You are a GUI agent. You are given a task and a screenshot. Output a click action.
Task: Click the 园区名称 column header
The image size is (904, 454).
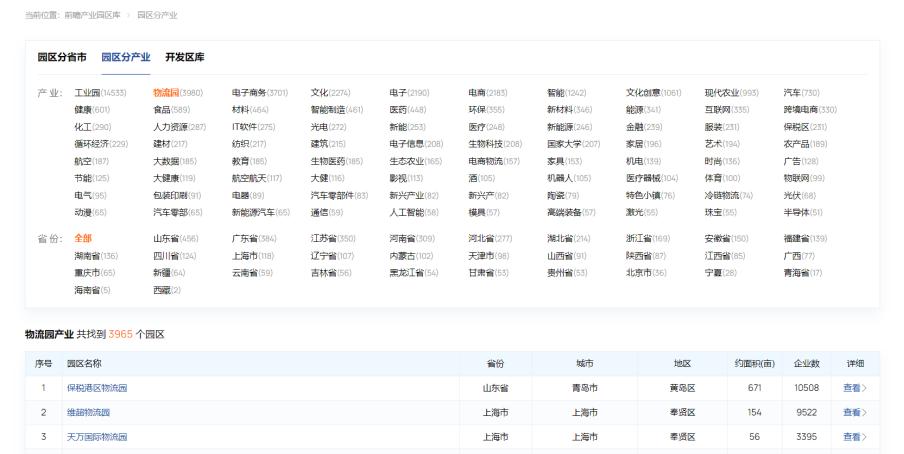(84, 363)
